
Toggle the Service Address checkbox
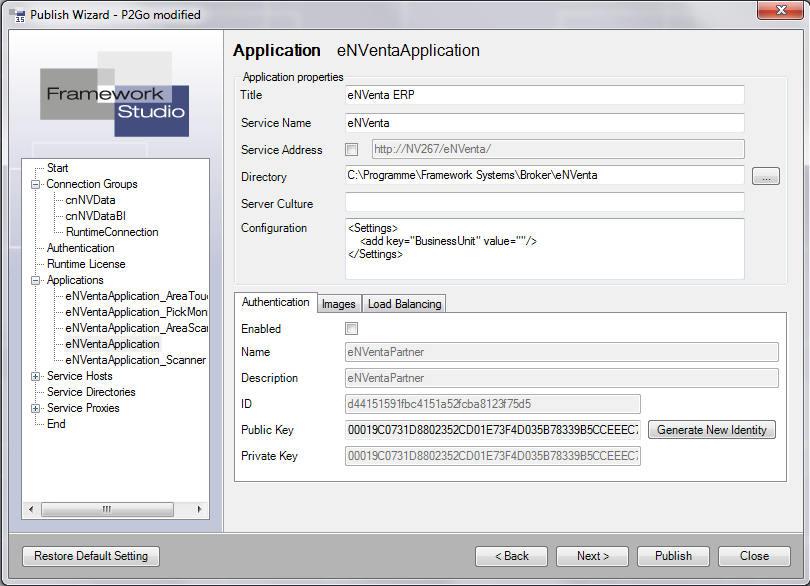(x=351, y=149)
